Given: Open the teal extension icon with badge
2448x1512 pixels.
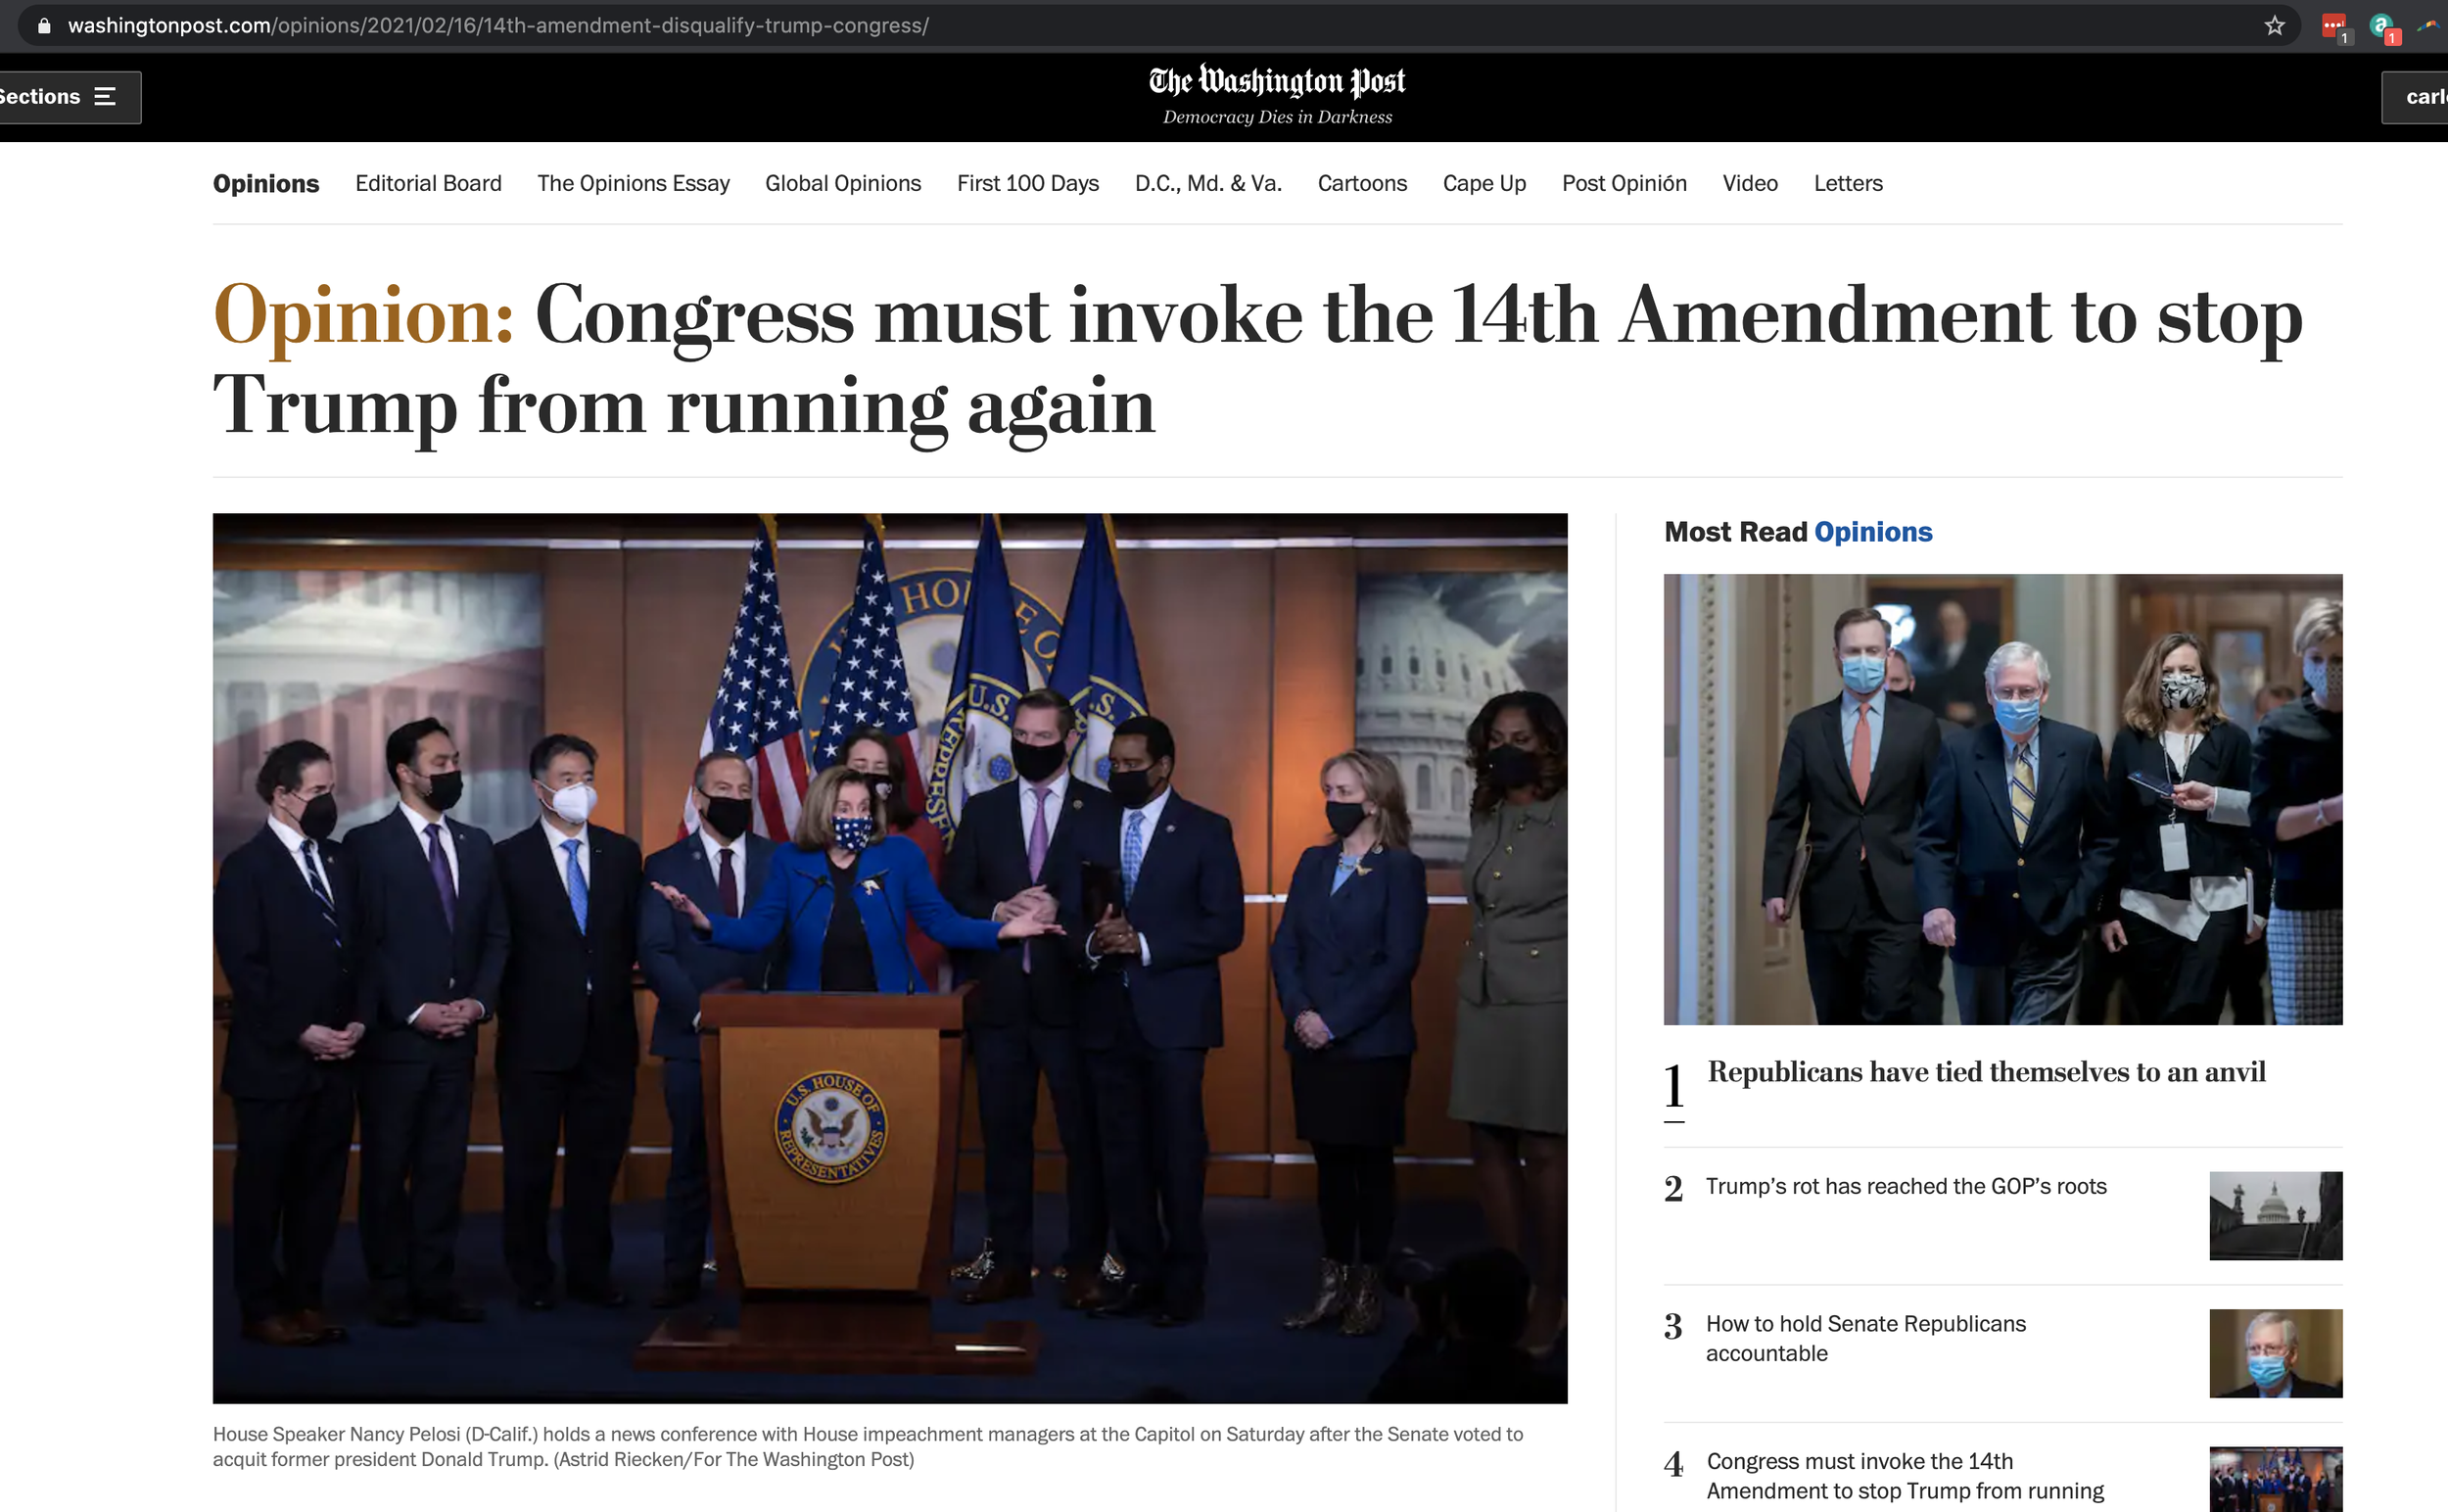Looking at the screenshot, I should click(x=2383, y=27).
